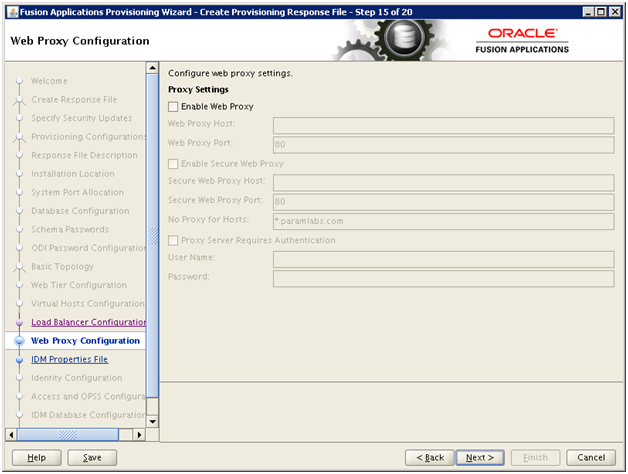Image resolution: width=628 pixels, height=474 pixels.
Task: Select the User Name input field
Action: pos(443,259)
